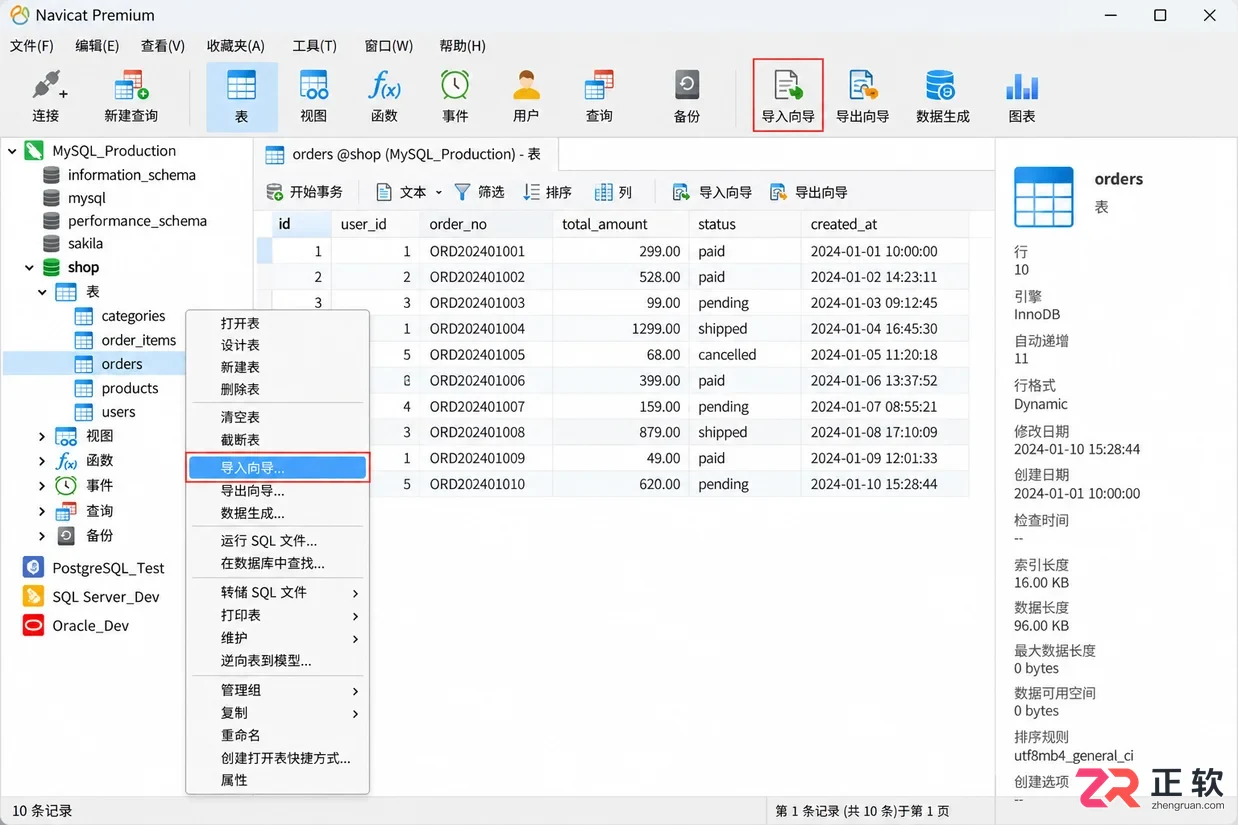
Task: Click the created_at column header
Action: [x=884, y=224]
